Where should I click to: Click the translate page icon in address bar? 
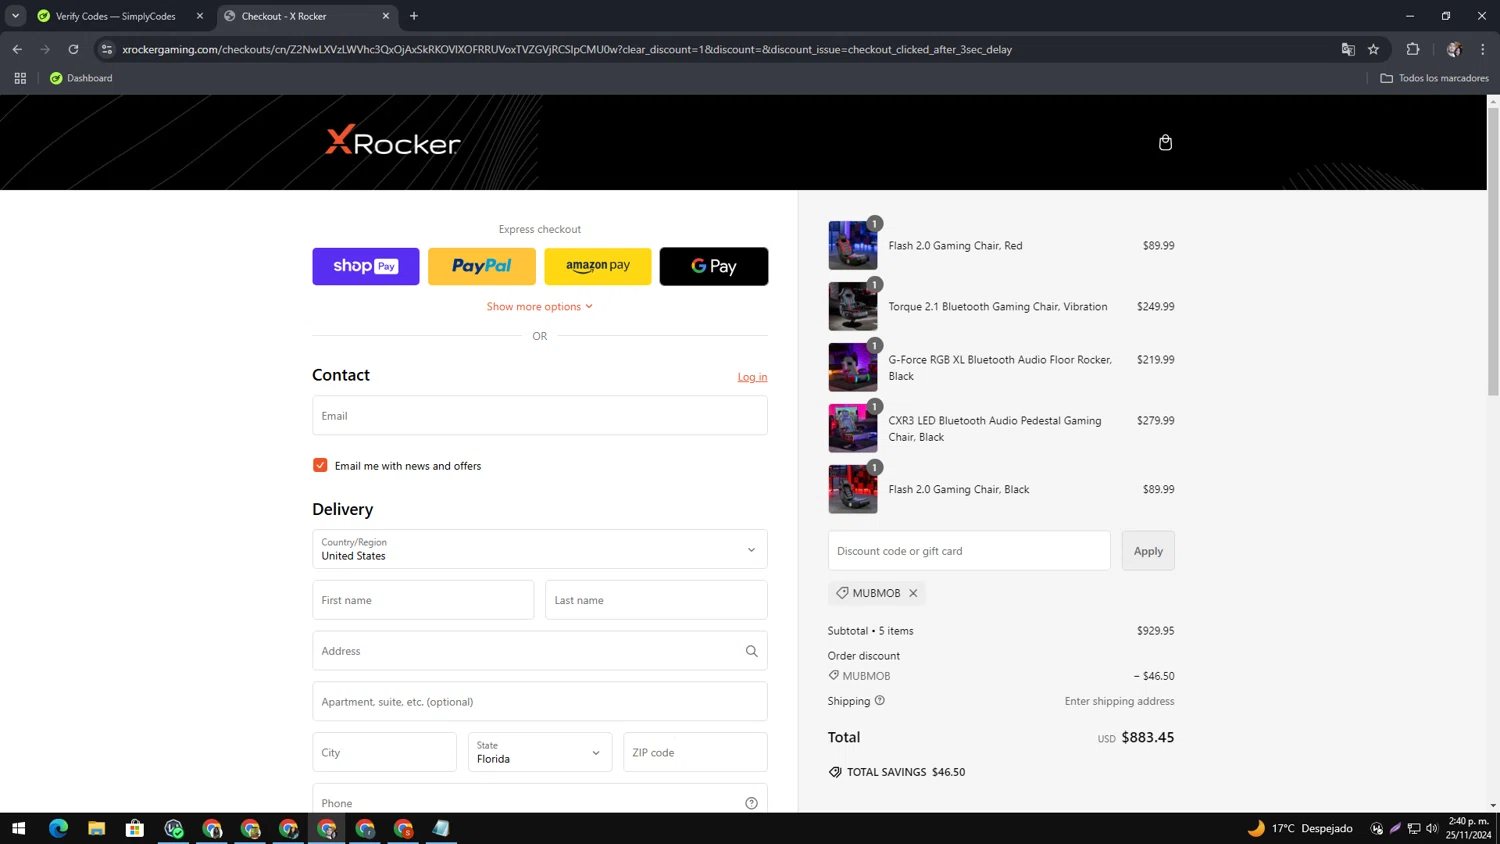coord(1348,49)
